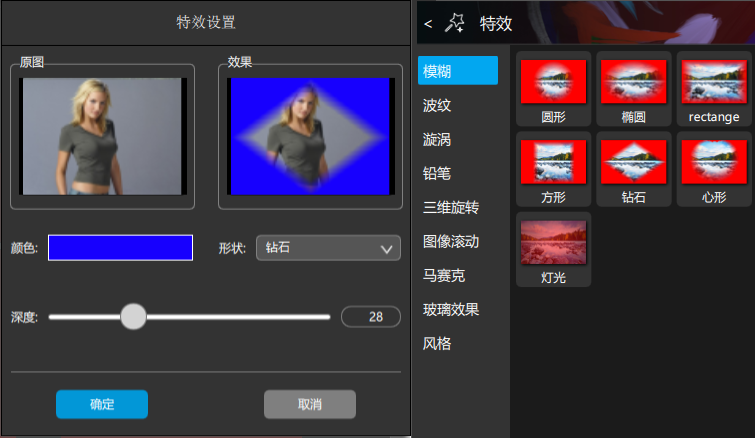Open the 模糊 effects category

pyautogui.click(x=457, y=71)
